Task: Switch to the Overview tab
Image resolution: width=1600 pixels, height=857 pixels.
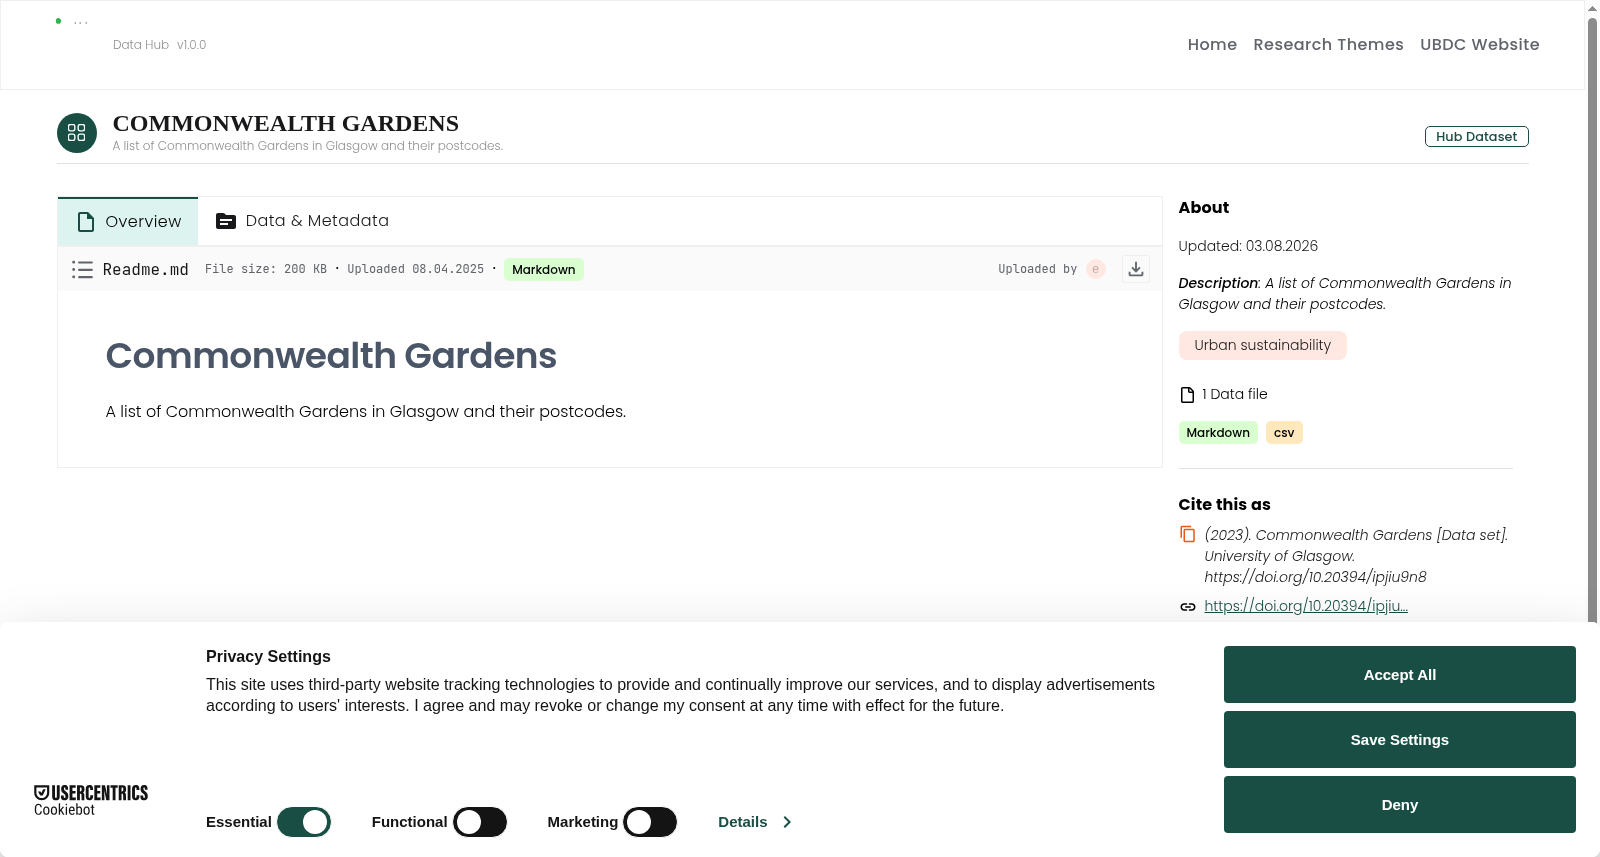Action: pyautogui.click(x=128, y=222)
